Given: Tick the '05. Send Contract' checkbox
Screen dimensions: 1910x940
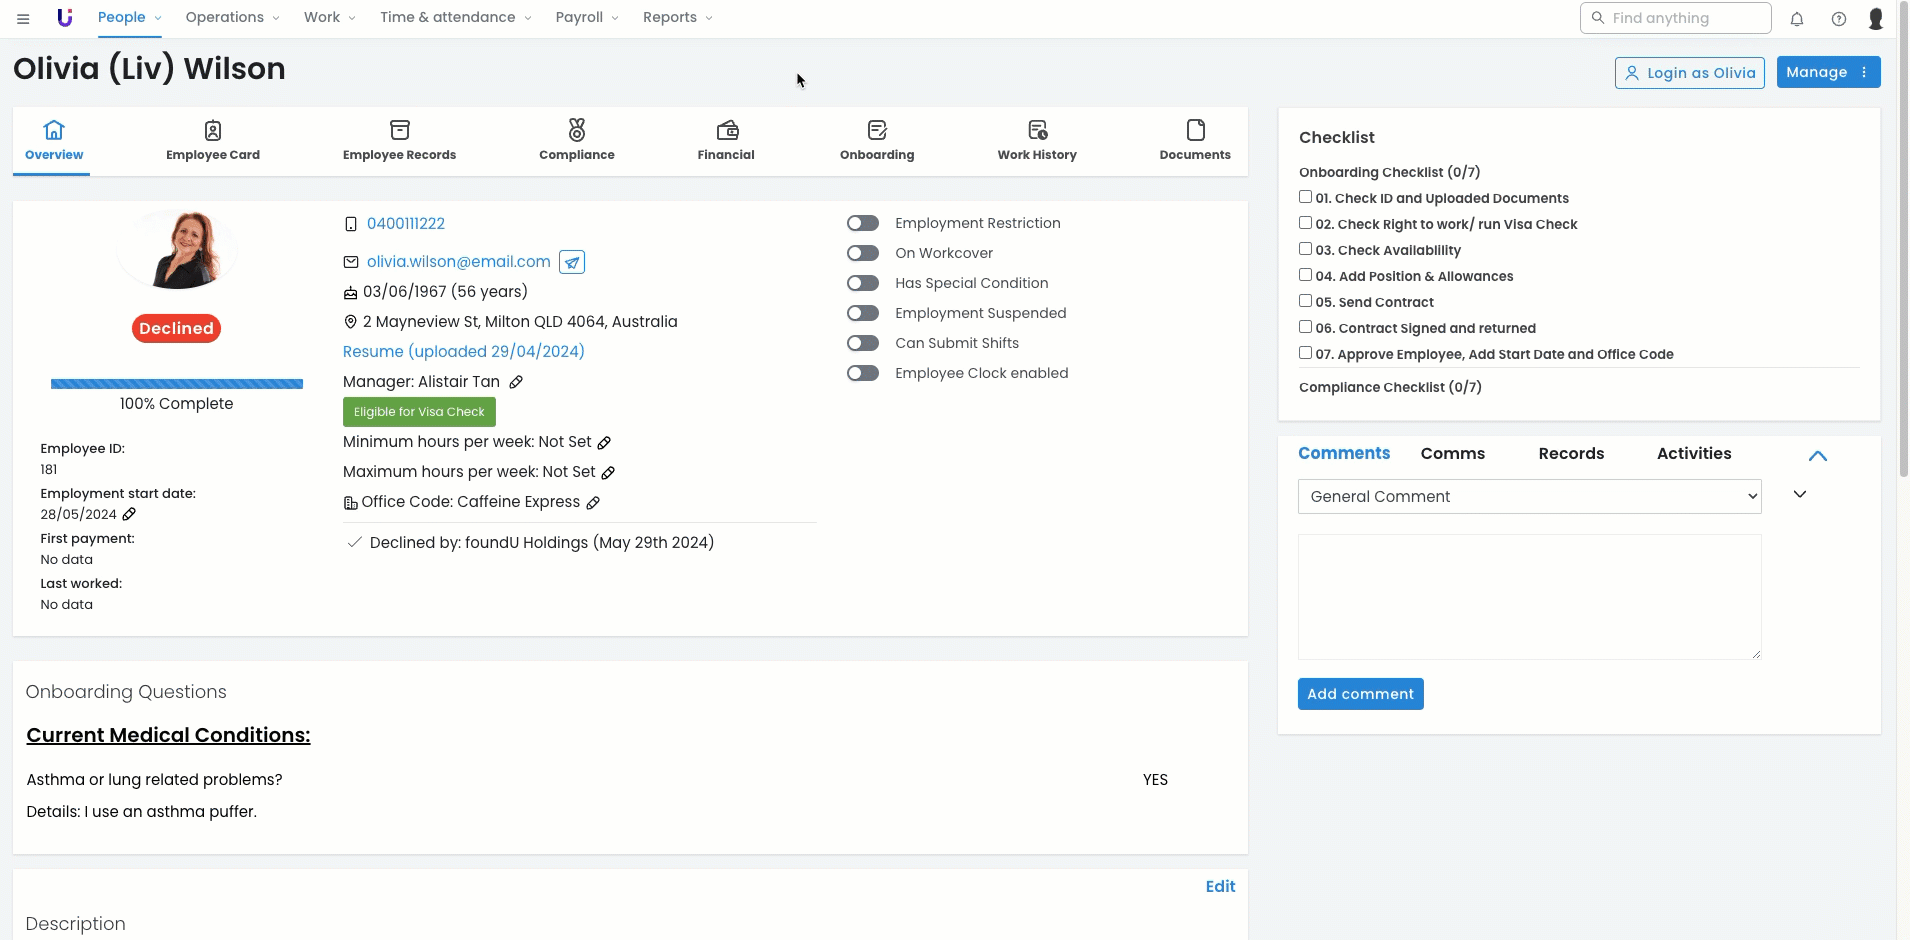Looking at the screenshot, I should (x=1305, y=301).
